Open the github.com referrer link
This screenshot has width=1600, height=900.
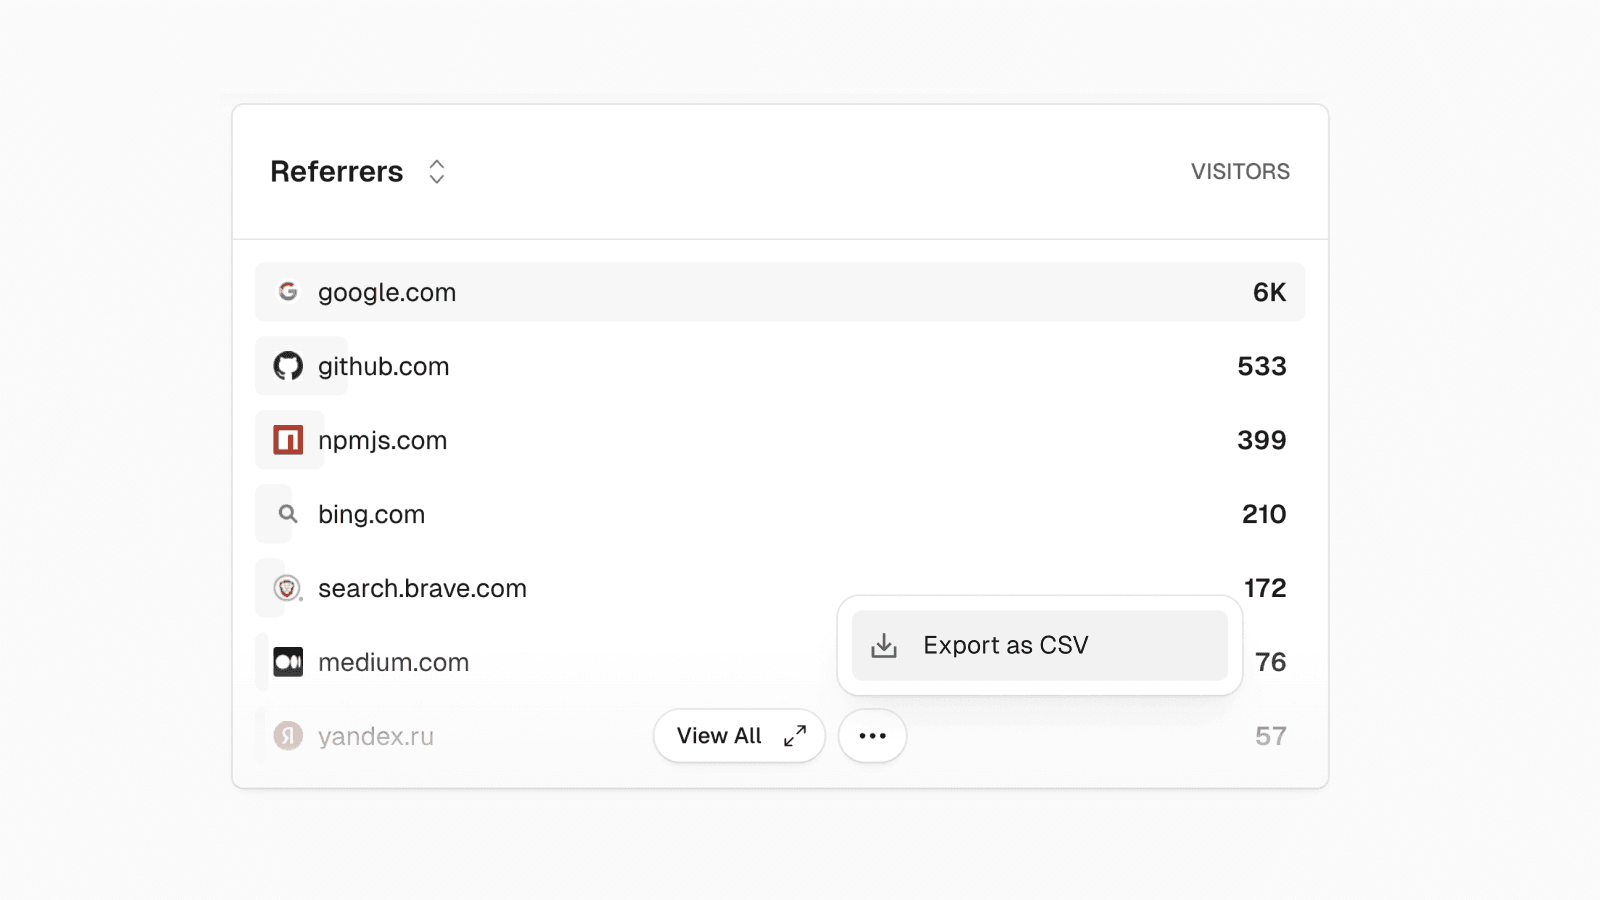(384, 366)
